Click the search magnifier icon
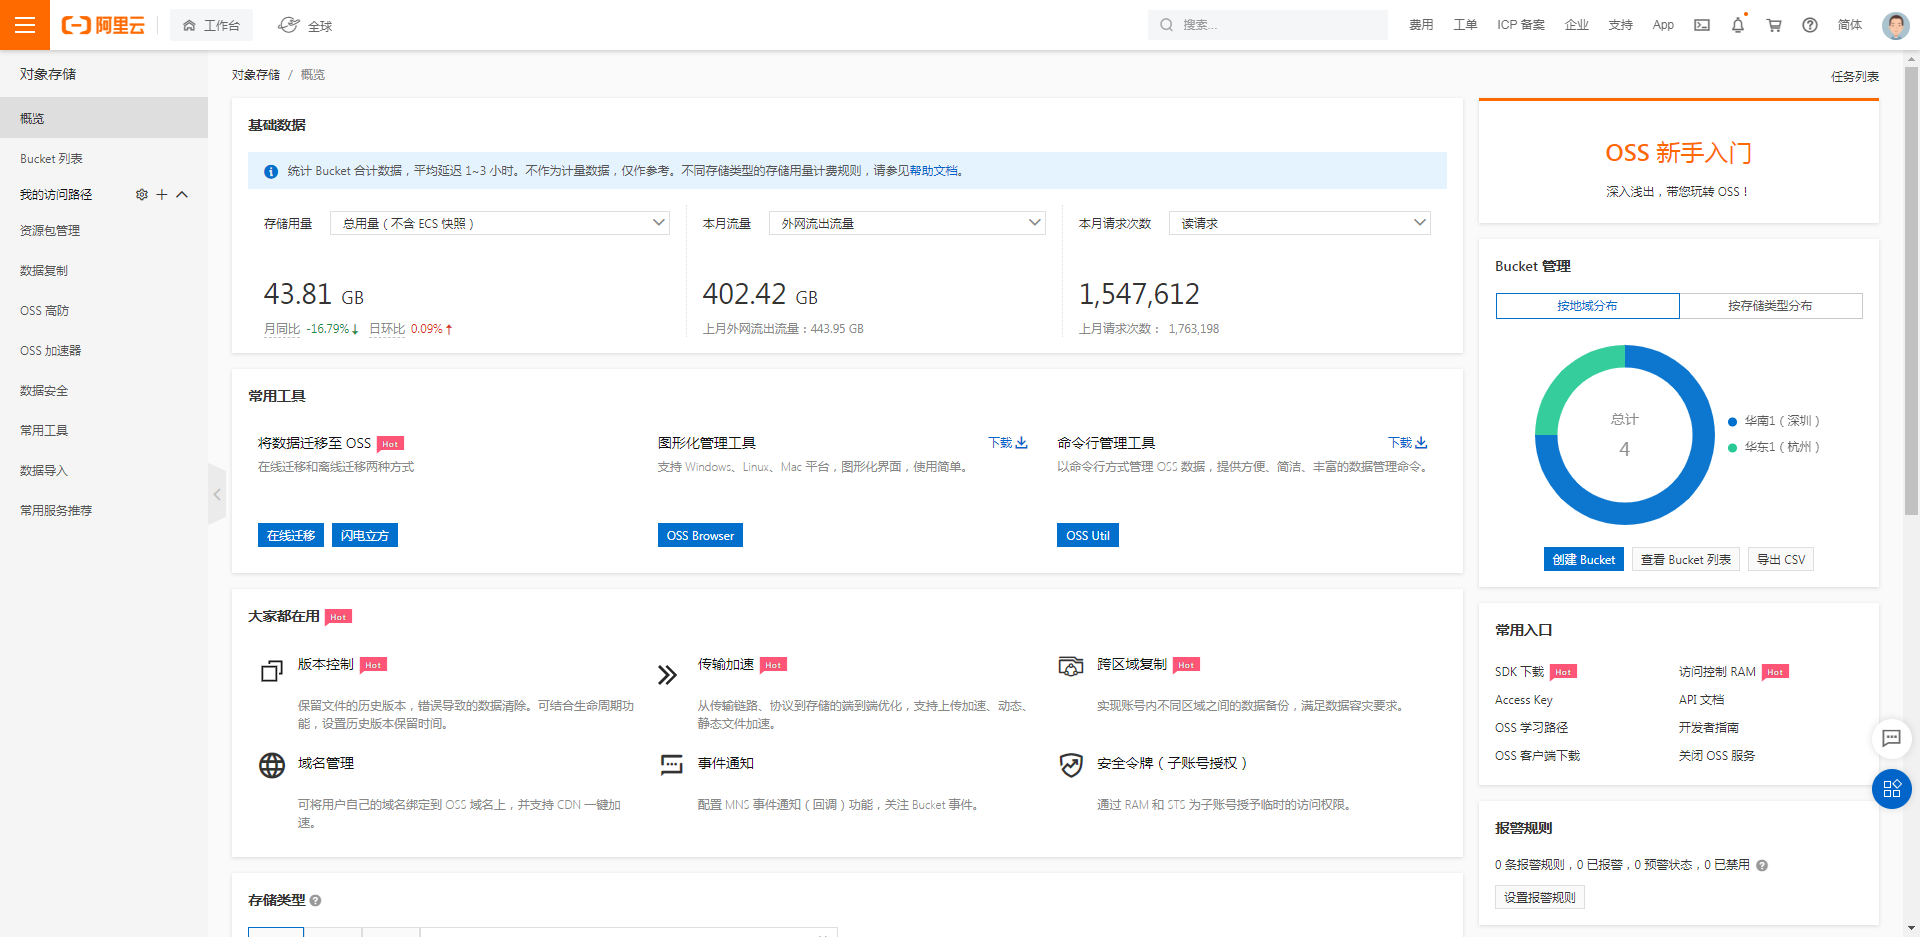 click(x=1167, y=25)
